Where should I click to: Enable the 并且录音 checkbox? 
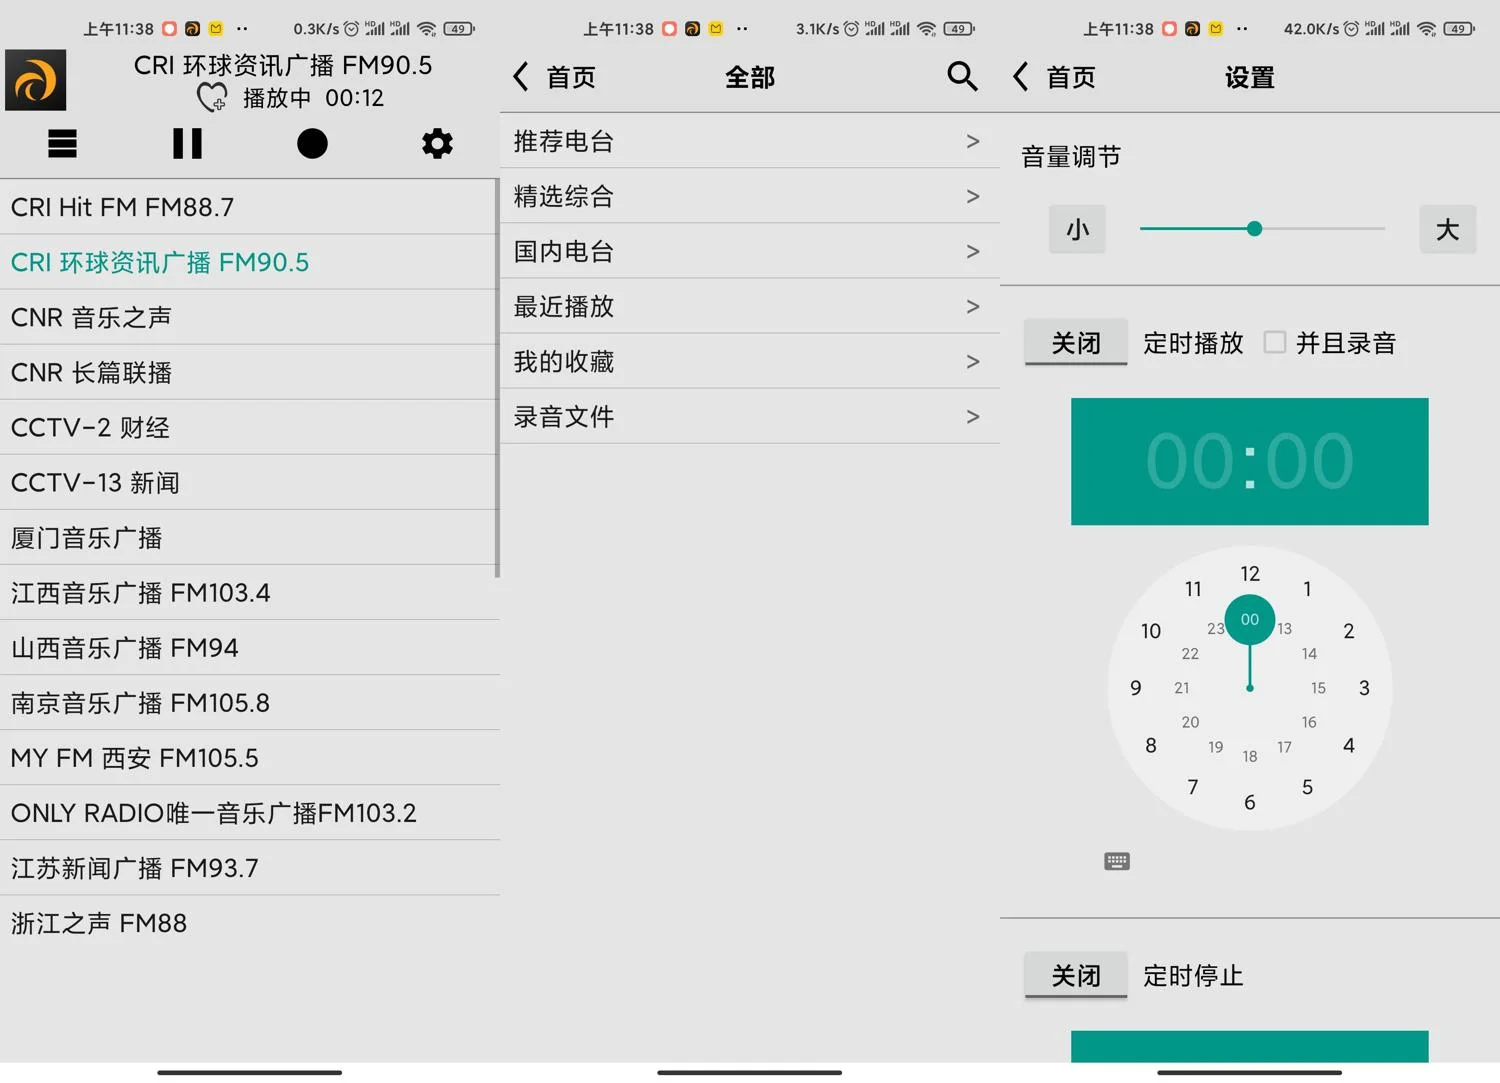1275,342
